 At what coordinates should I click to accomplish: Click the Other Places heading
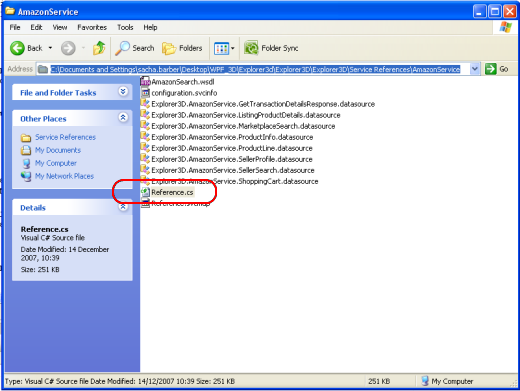(x=43, y=119)
